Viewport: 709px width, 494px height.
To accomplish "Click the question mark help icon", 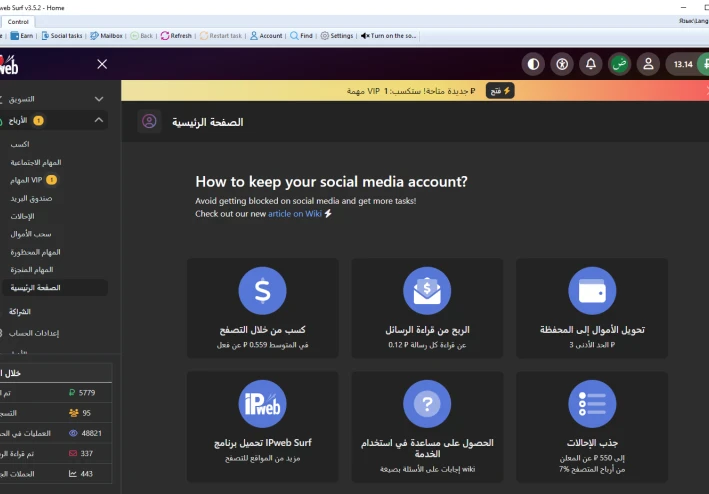I will (427, 404).
